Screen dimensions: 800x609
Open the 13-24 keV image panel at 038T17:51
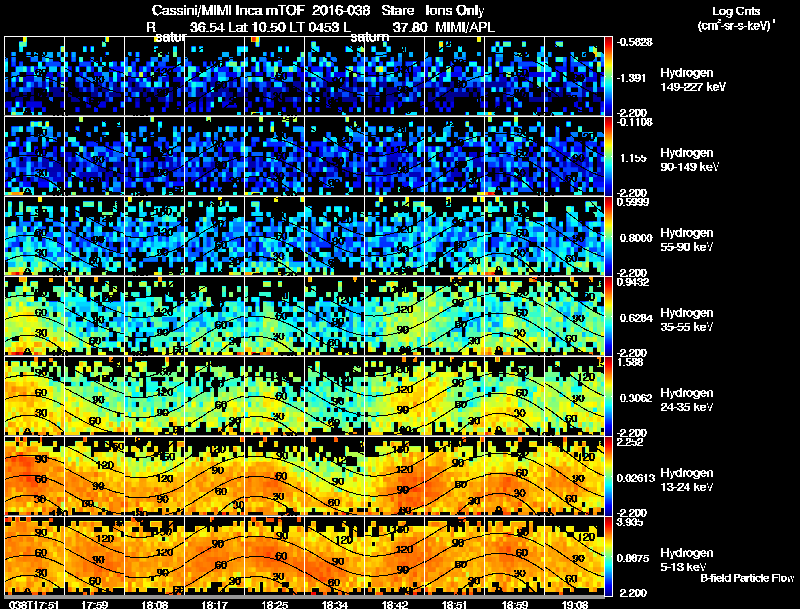point(35,476)
